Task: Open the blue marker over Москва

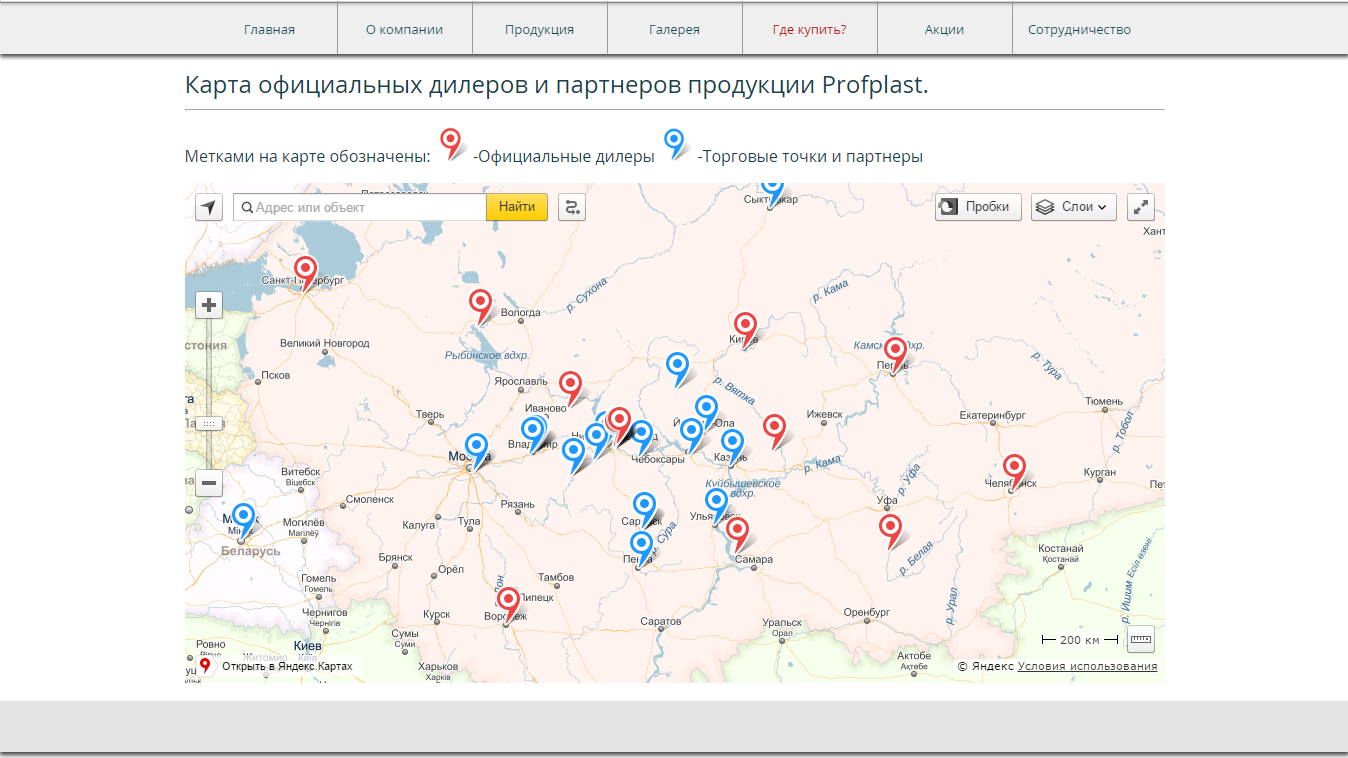Action: 477,448
